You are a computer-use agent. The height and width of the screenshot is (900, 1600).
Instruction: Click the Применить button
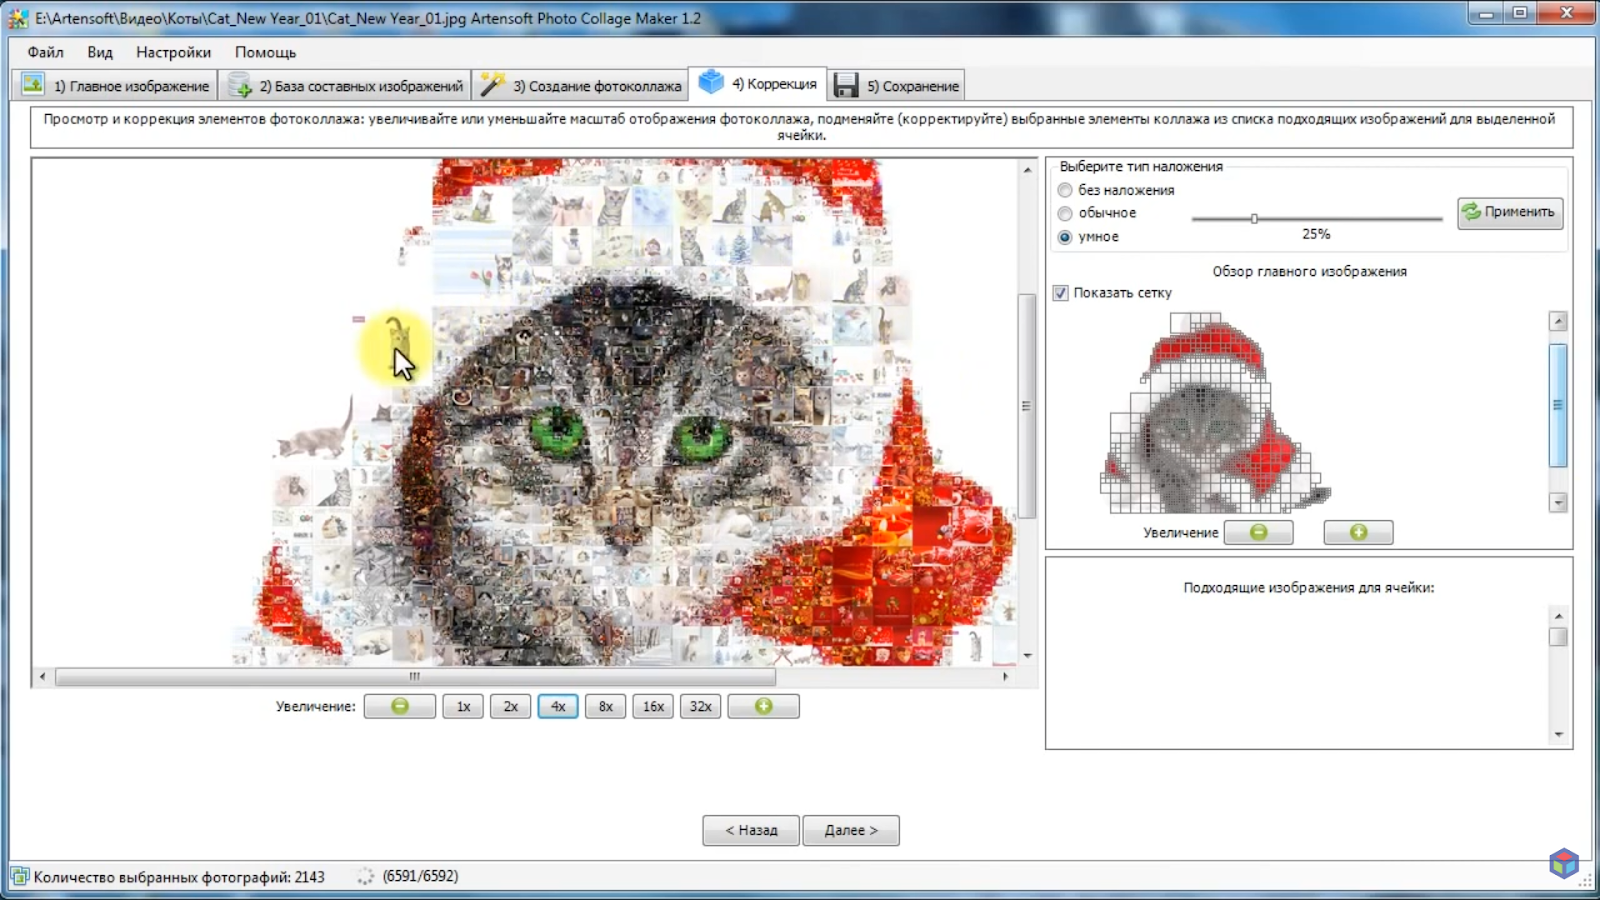pyautogui.click(x=1510, y=212)
